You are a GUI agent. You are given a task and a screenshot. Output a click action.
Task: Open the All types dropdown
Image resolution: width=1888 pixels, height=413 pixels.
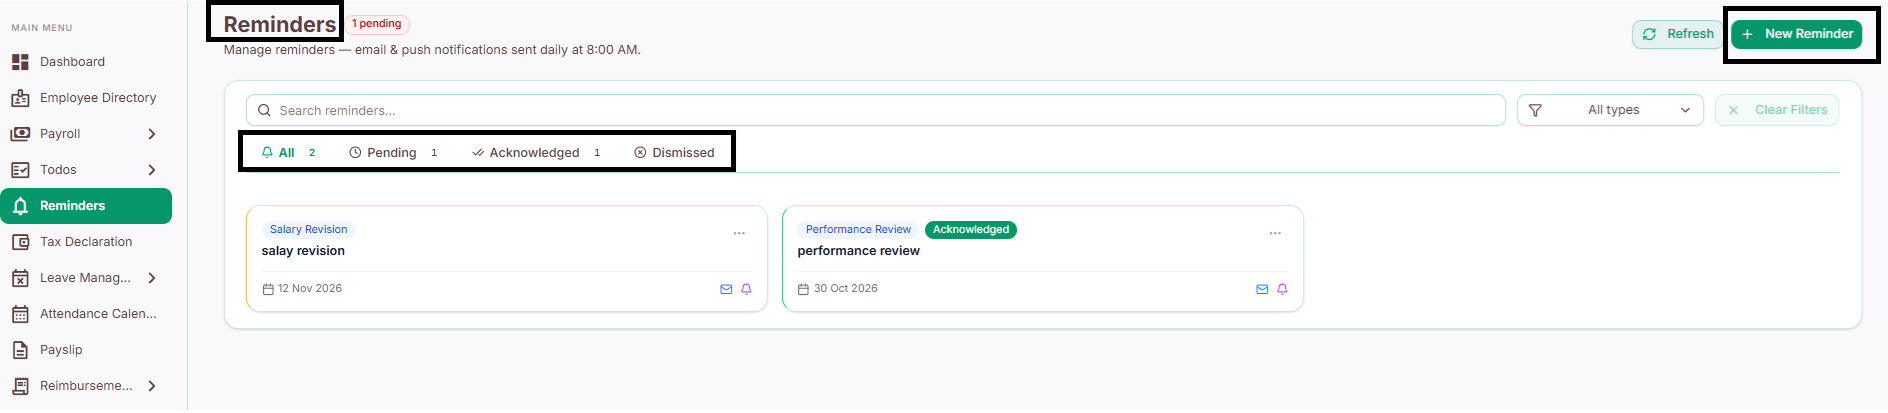tap(1610, 110)
